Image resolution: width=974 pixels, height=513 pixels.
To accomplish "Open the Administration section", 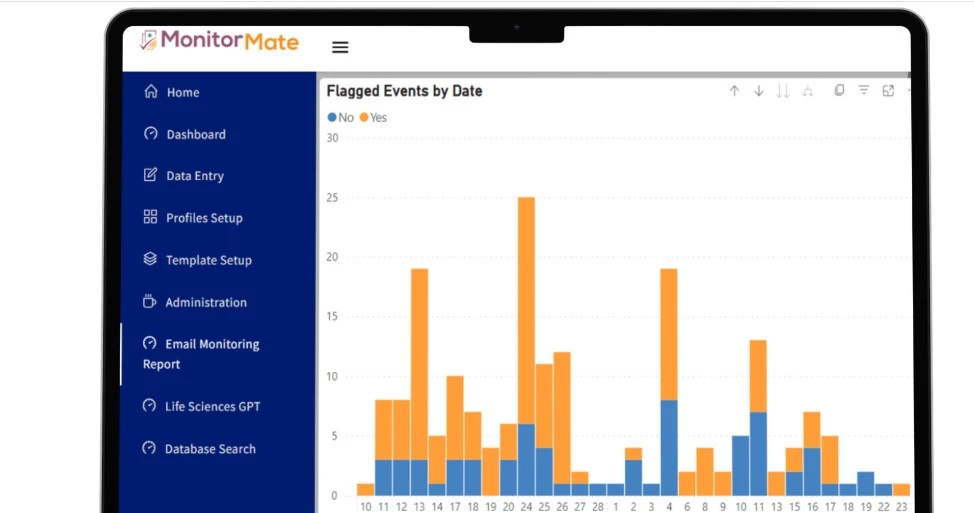I will pos(205,302).
